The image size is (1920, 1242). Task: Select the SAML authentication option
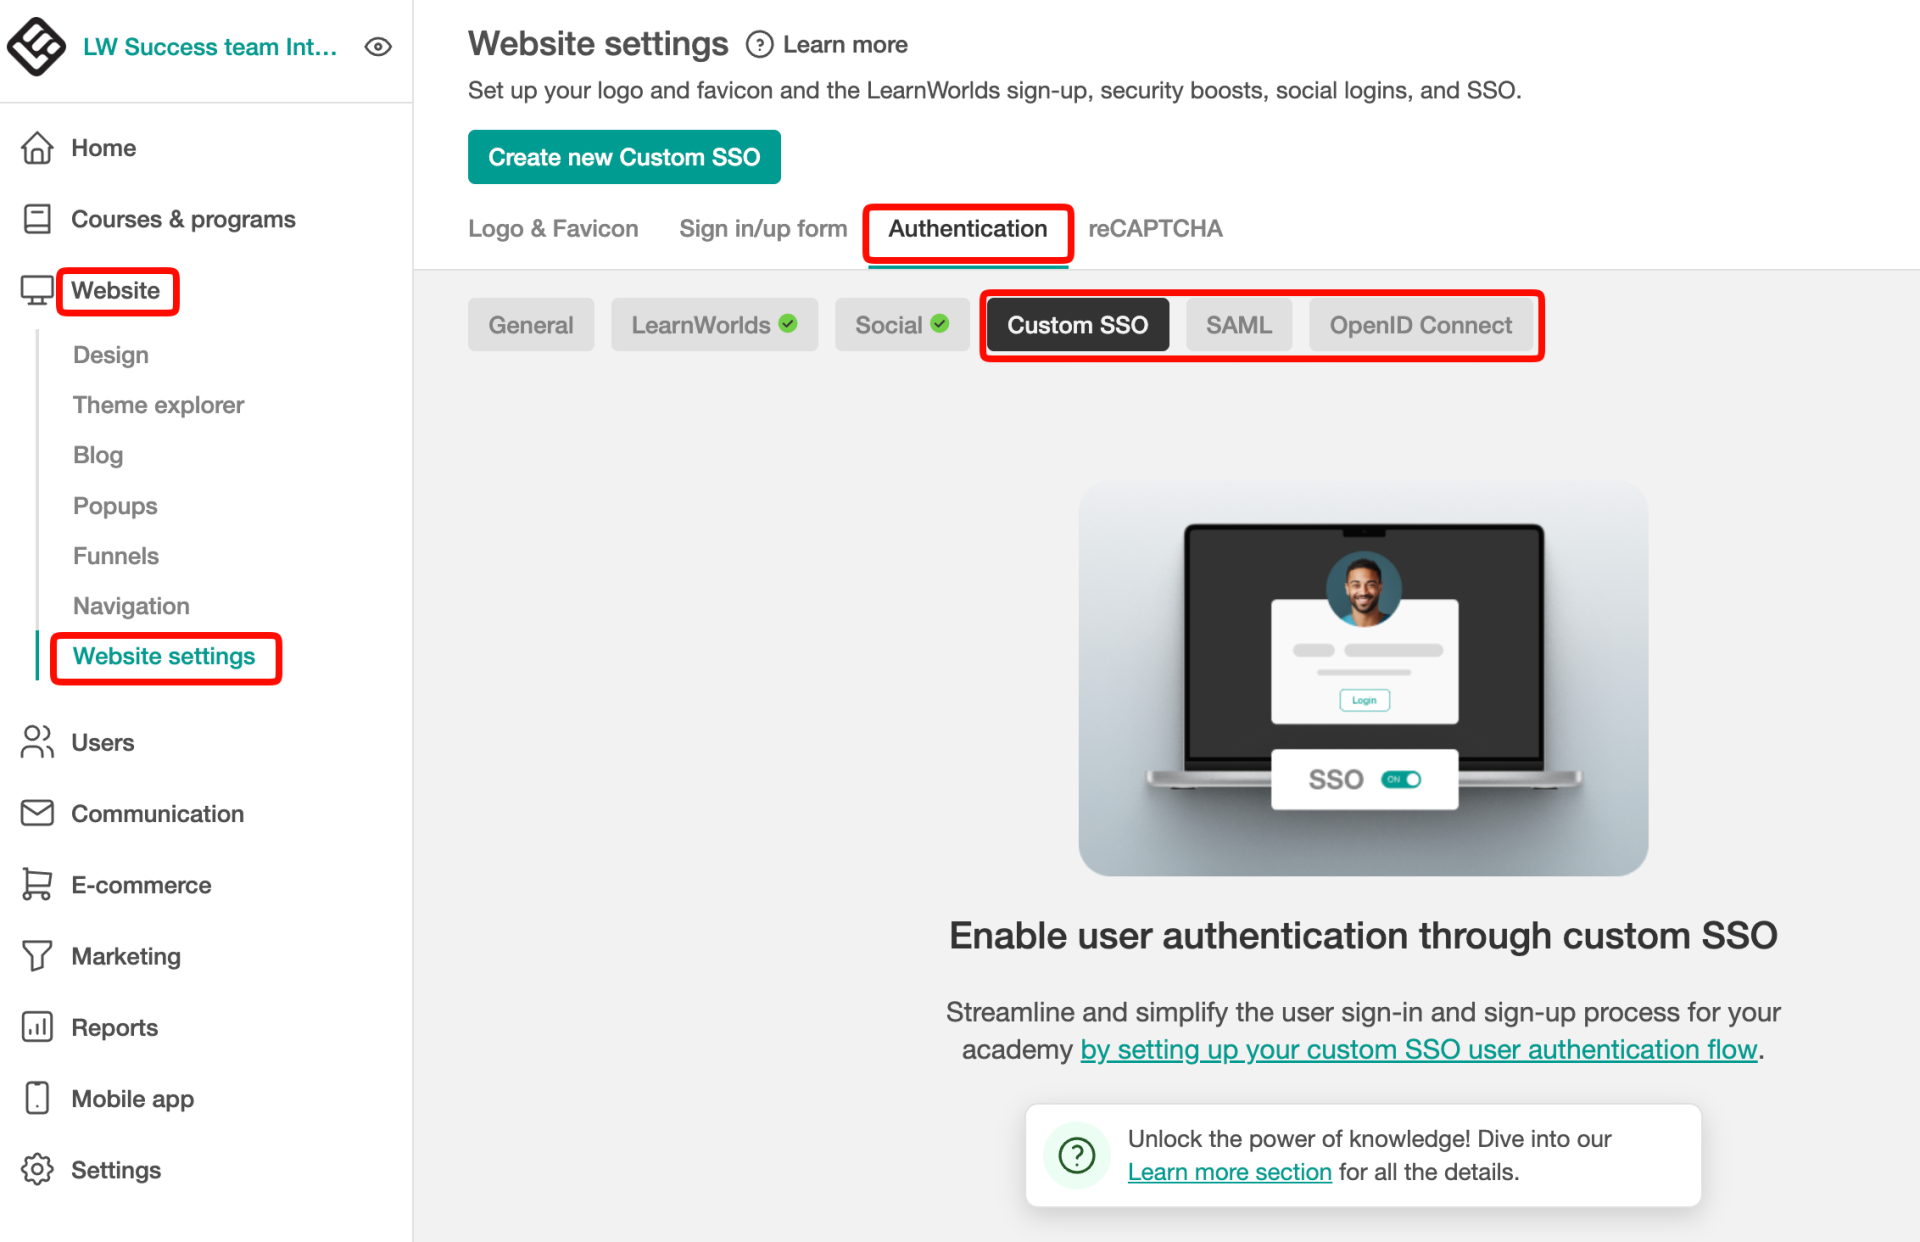pos(1238,325)
